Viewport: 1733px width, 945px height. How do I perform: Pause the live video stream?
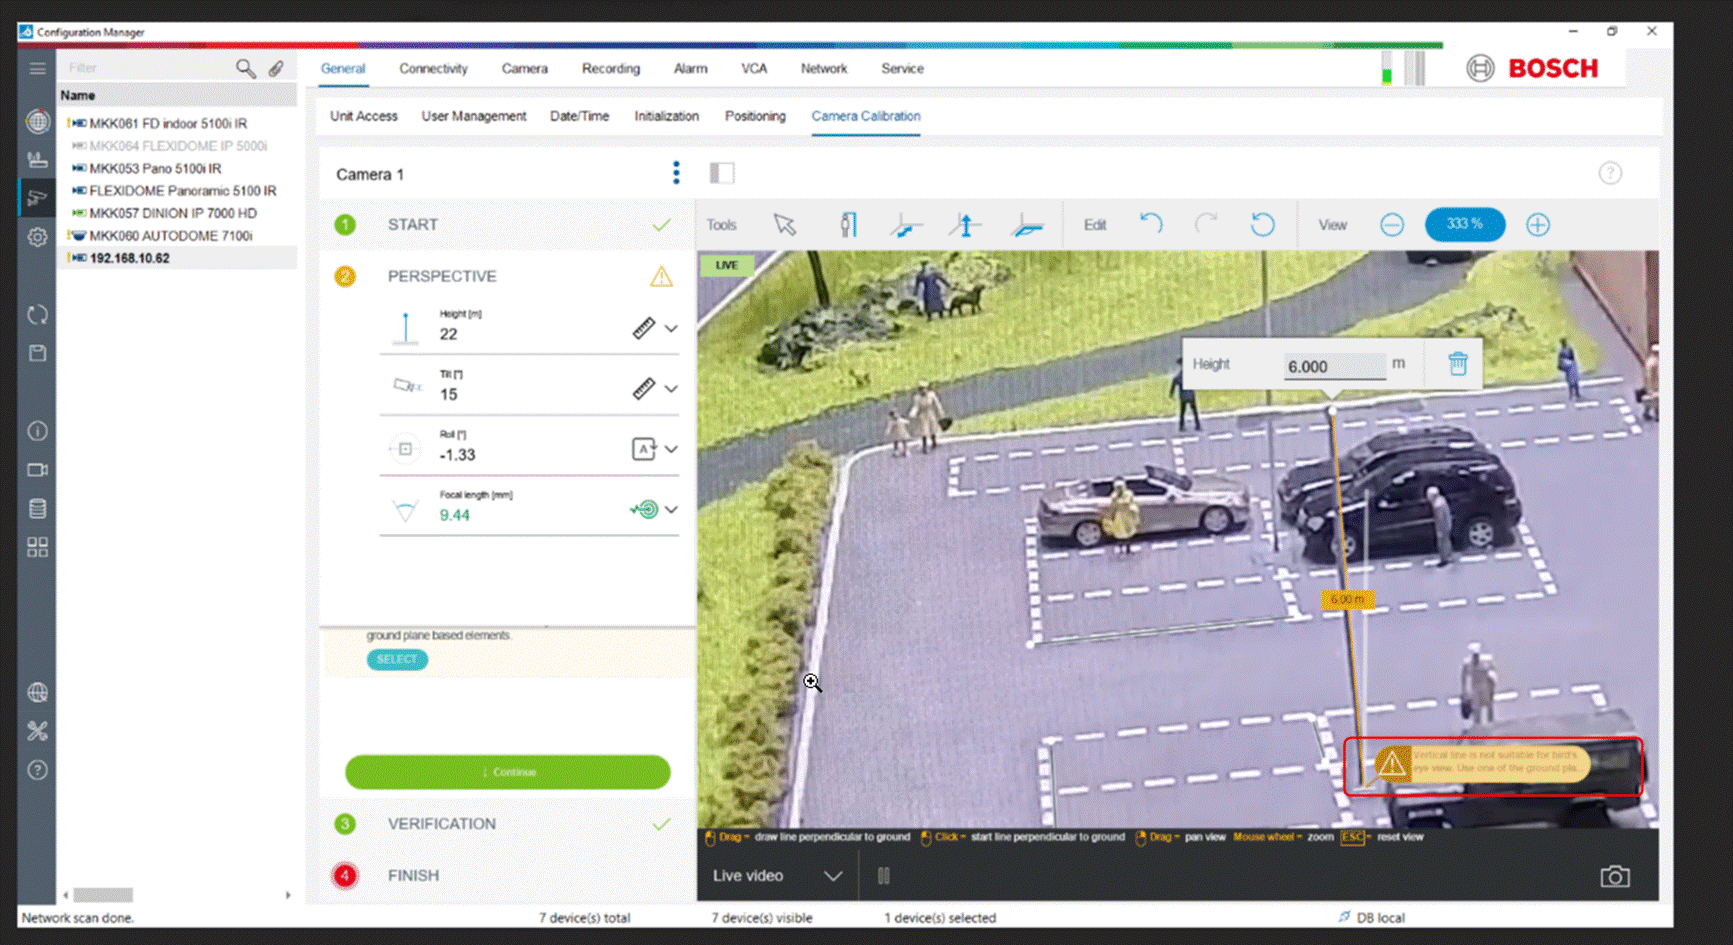pos(884,876)
